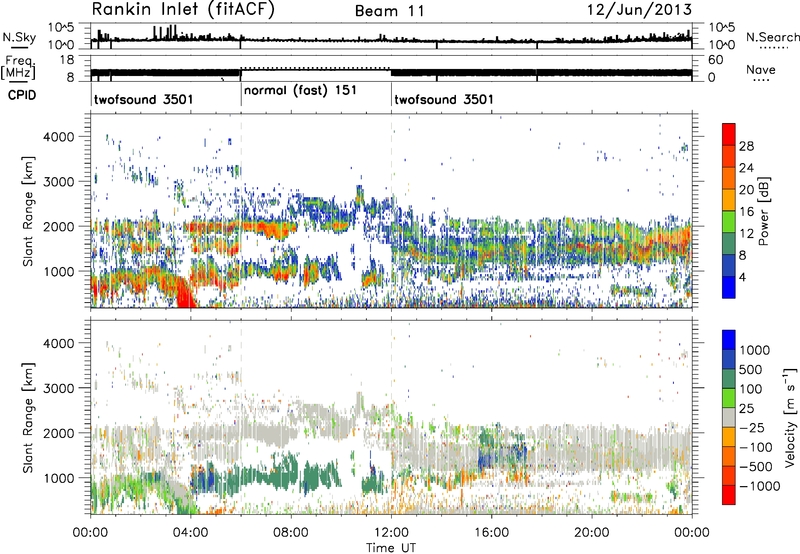Screen dimensions: 800x554
Task: Click the plot title 'Rankin Inlet (fitACF)'
Action: pyautogui.click(x=183, y=9)
